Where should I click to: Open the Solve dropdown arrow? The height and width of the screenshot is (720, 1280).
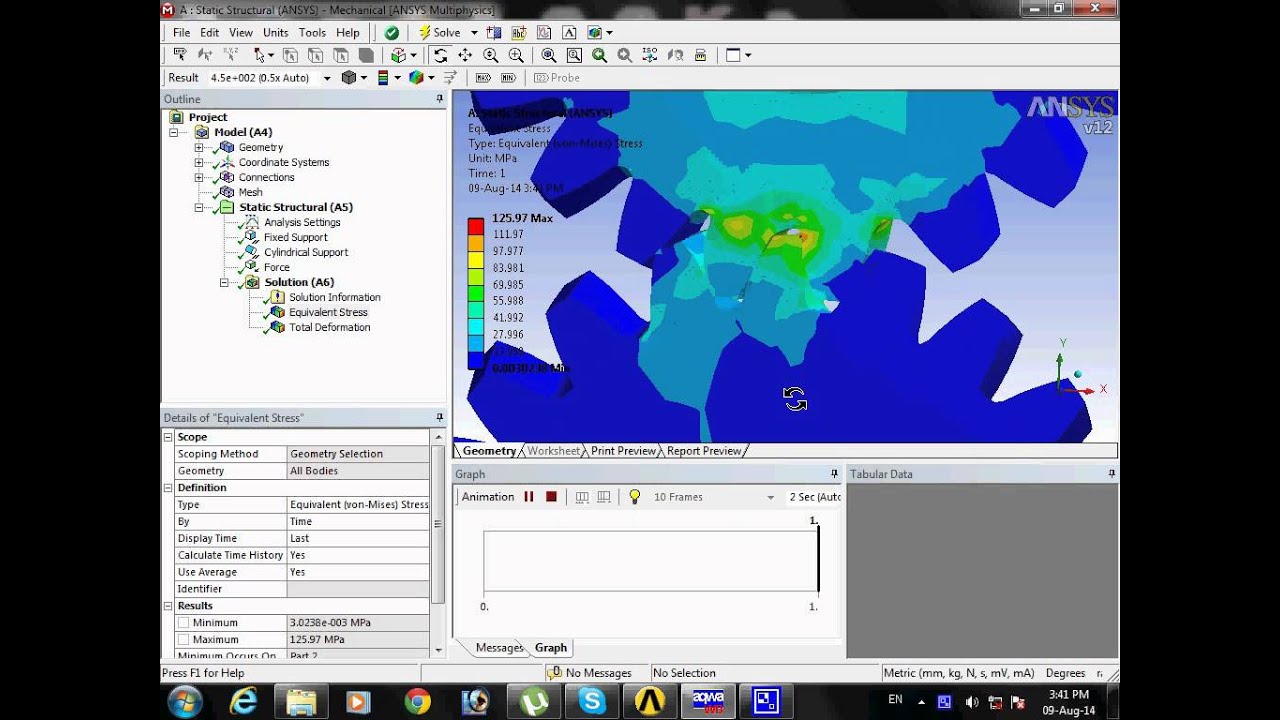pos(474,32)
